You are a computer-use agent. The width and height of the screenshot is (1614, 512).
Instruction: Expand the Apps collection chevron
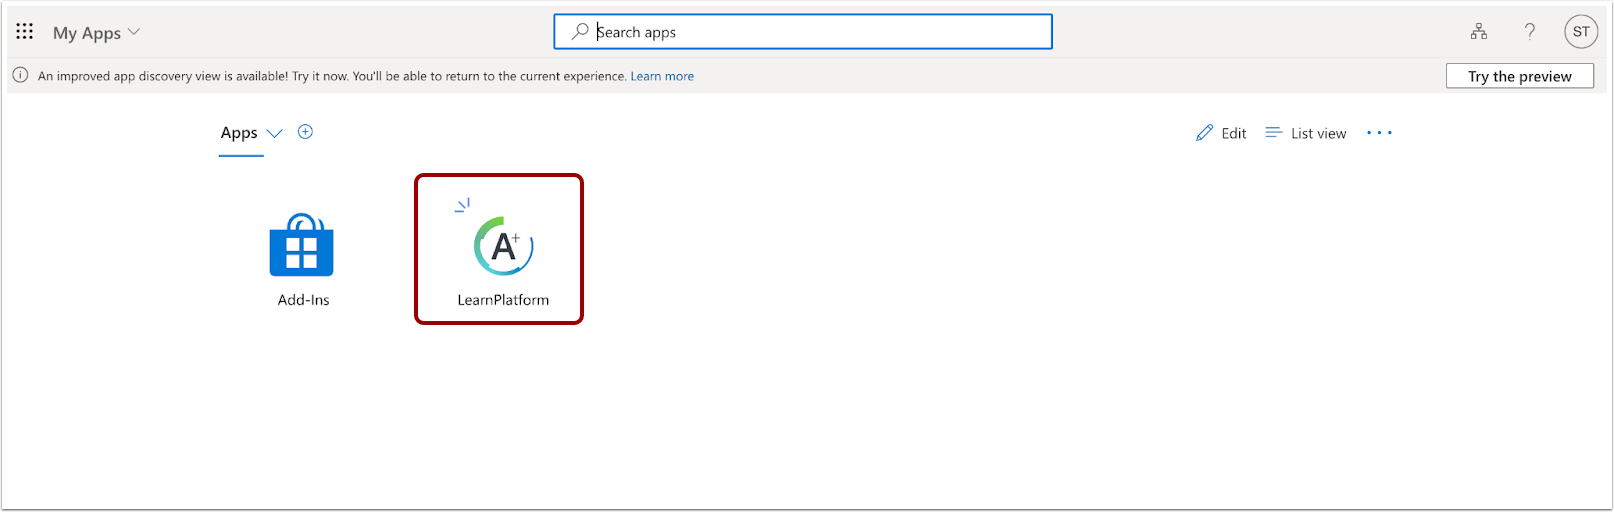[275, 133]
